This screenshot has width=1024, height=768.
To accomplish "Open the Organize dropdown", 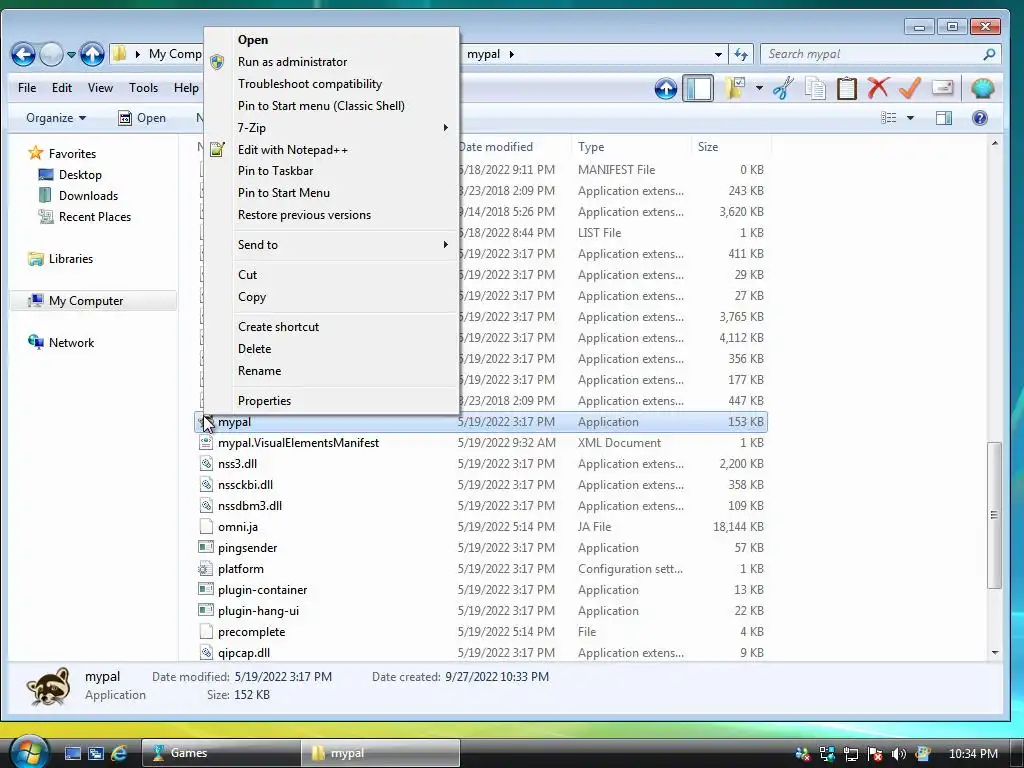I will 56,118.
